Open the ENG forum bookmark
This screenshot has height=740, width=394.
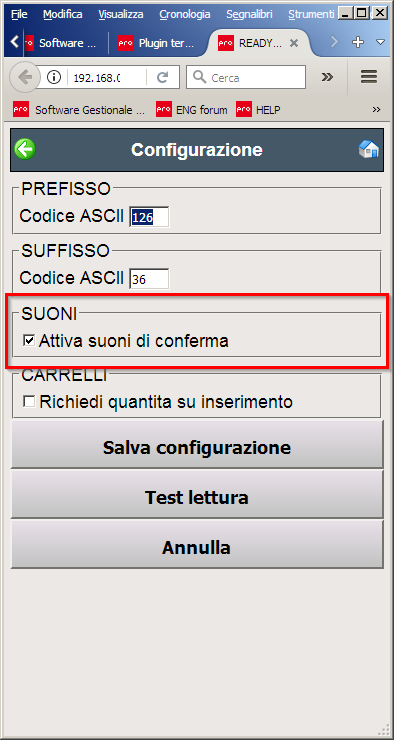coord(192,110)
